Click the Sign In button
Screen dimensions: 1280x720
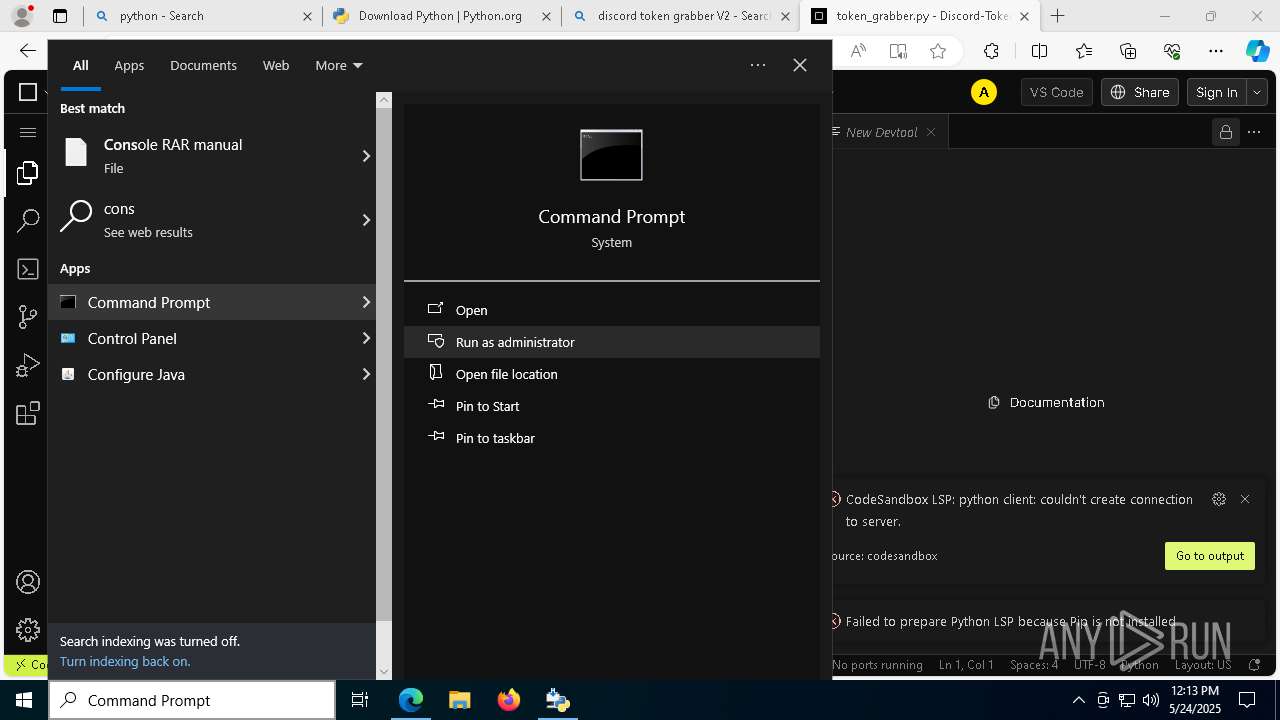pos(1217,92)
